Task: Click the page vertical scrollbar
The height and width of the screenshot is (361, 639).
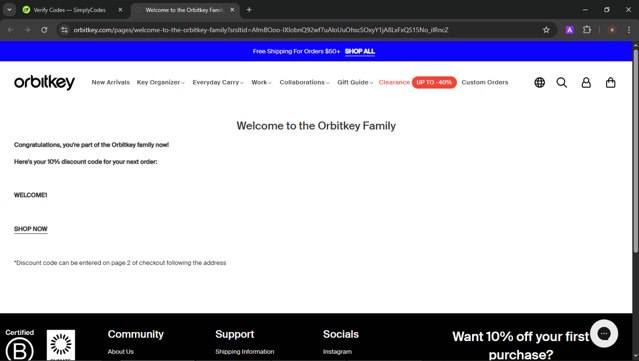Action: [635, 151]
